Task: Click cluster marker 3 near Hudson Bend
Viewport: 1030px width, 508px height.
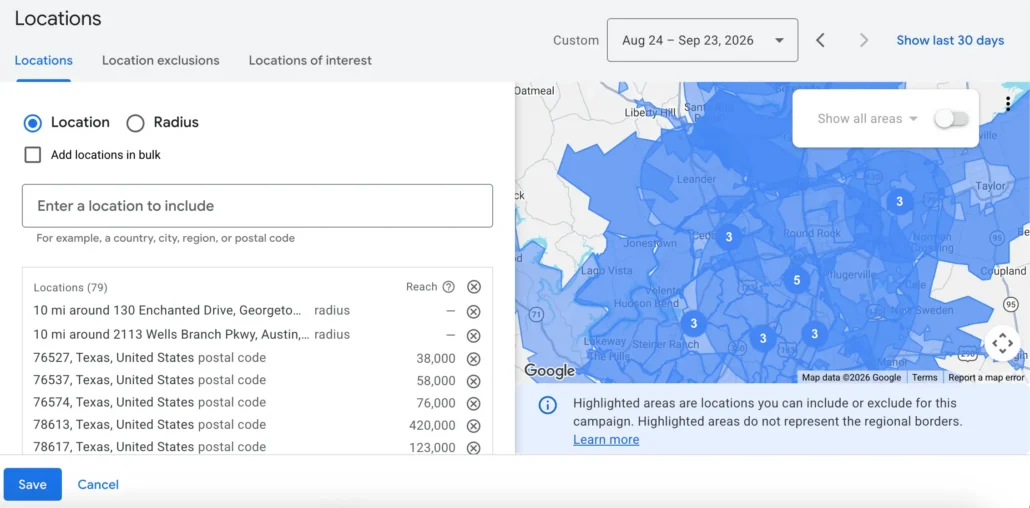Action: click(693, 323)
